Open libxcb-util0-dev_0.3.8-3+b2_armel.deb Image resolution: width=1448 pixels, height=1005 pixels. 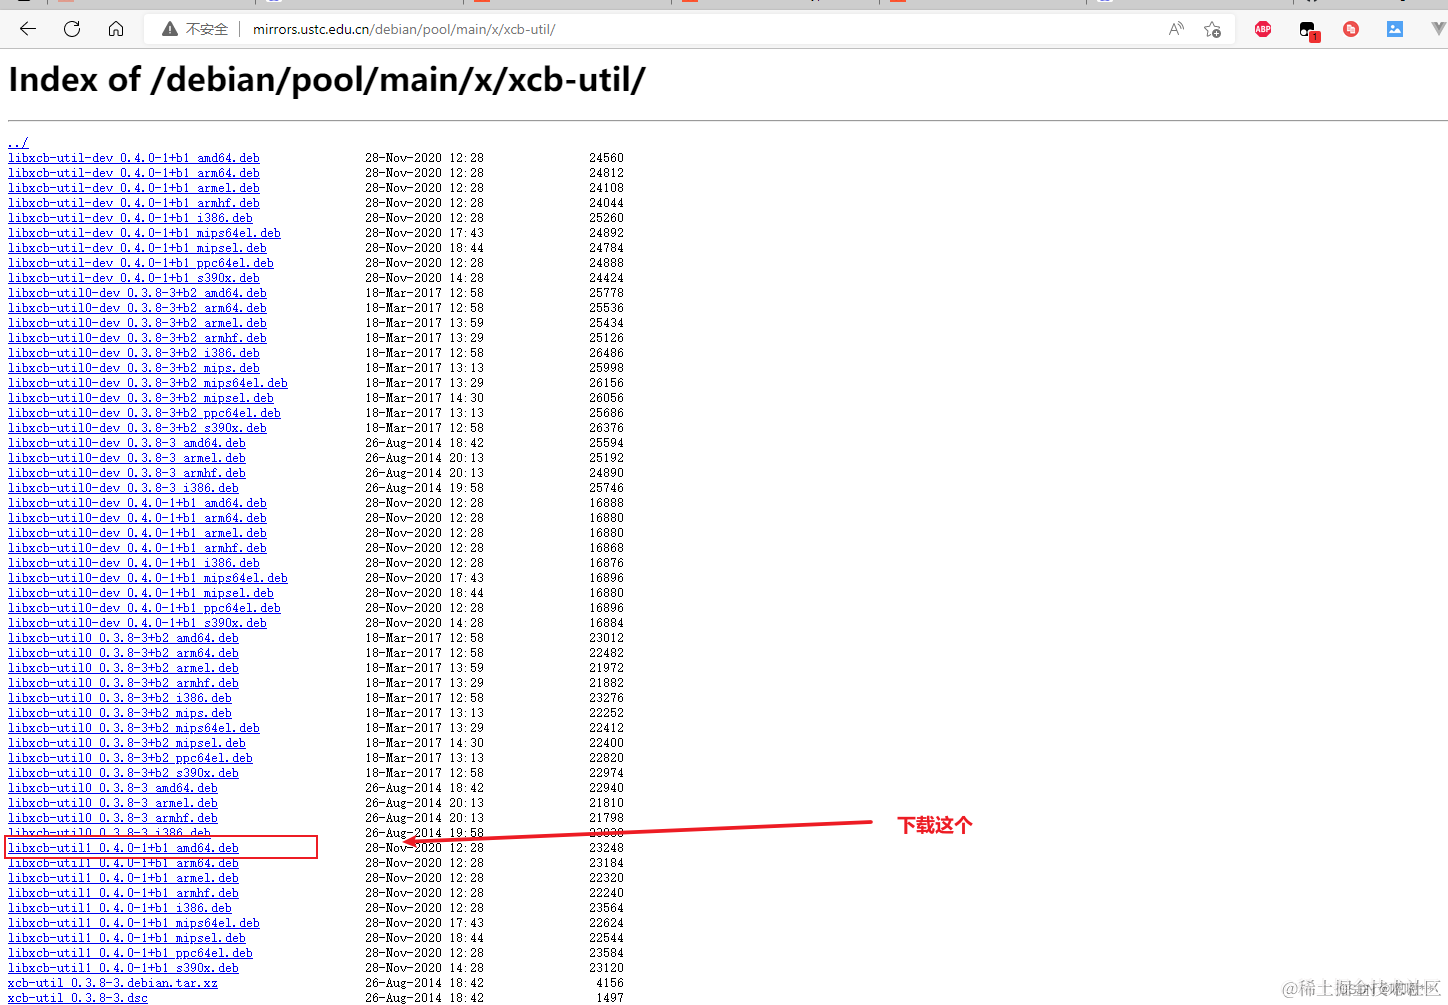coord(137,323)
